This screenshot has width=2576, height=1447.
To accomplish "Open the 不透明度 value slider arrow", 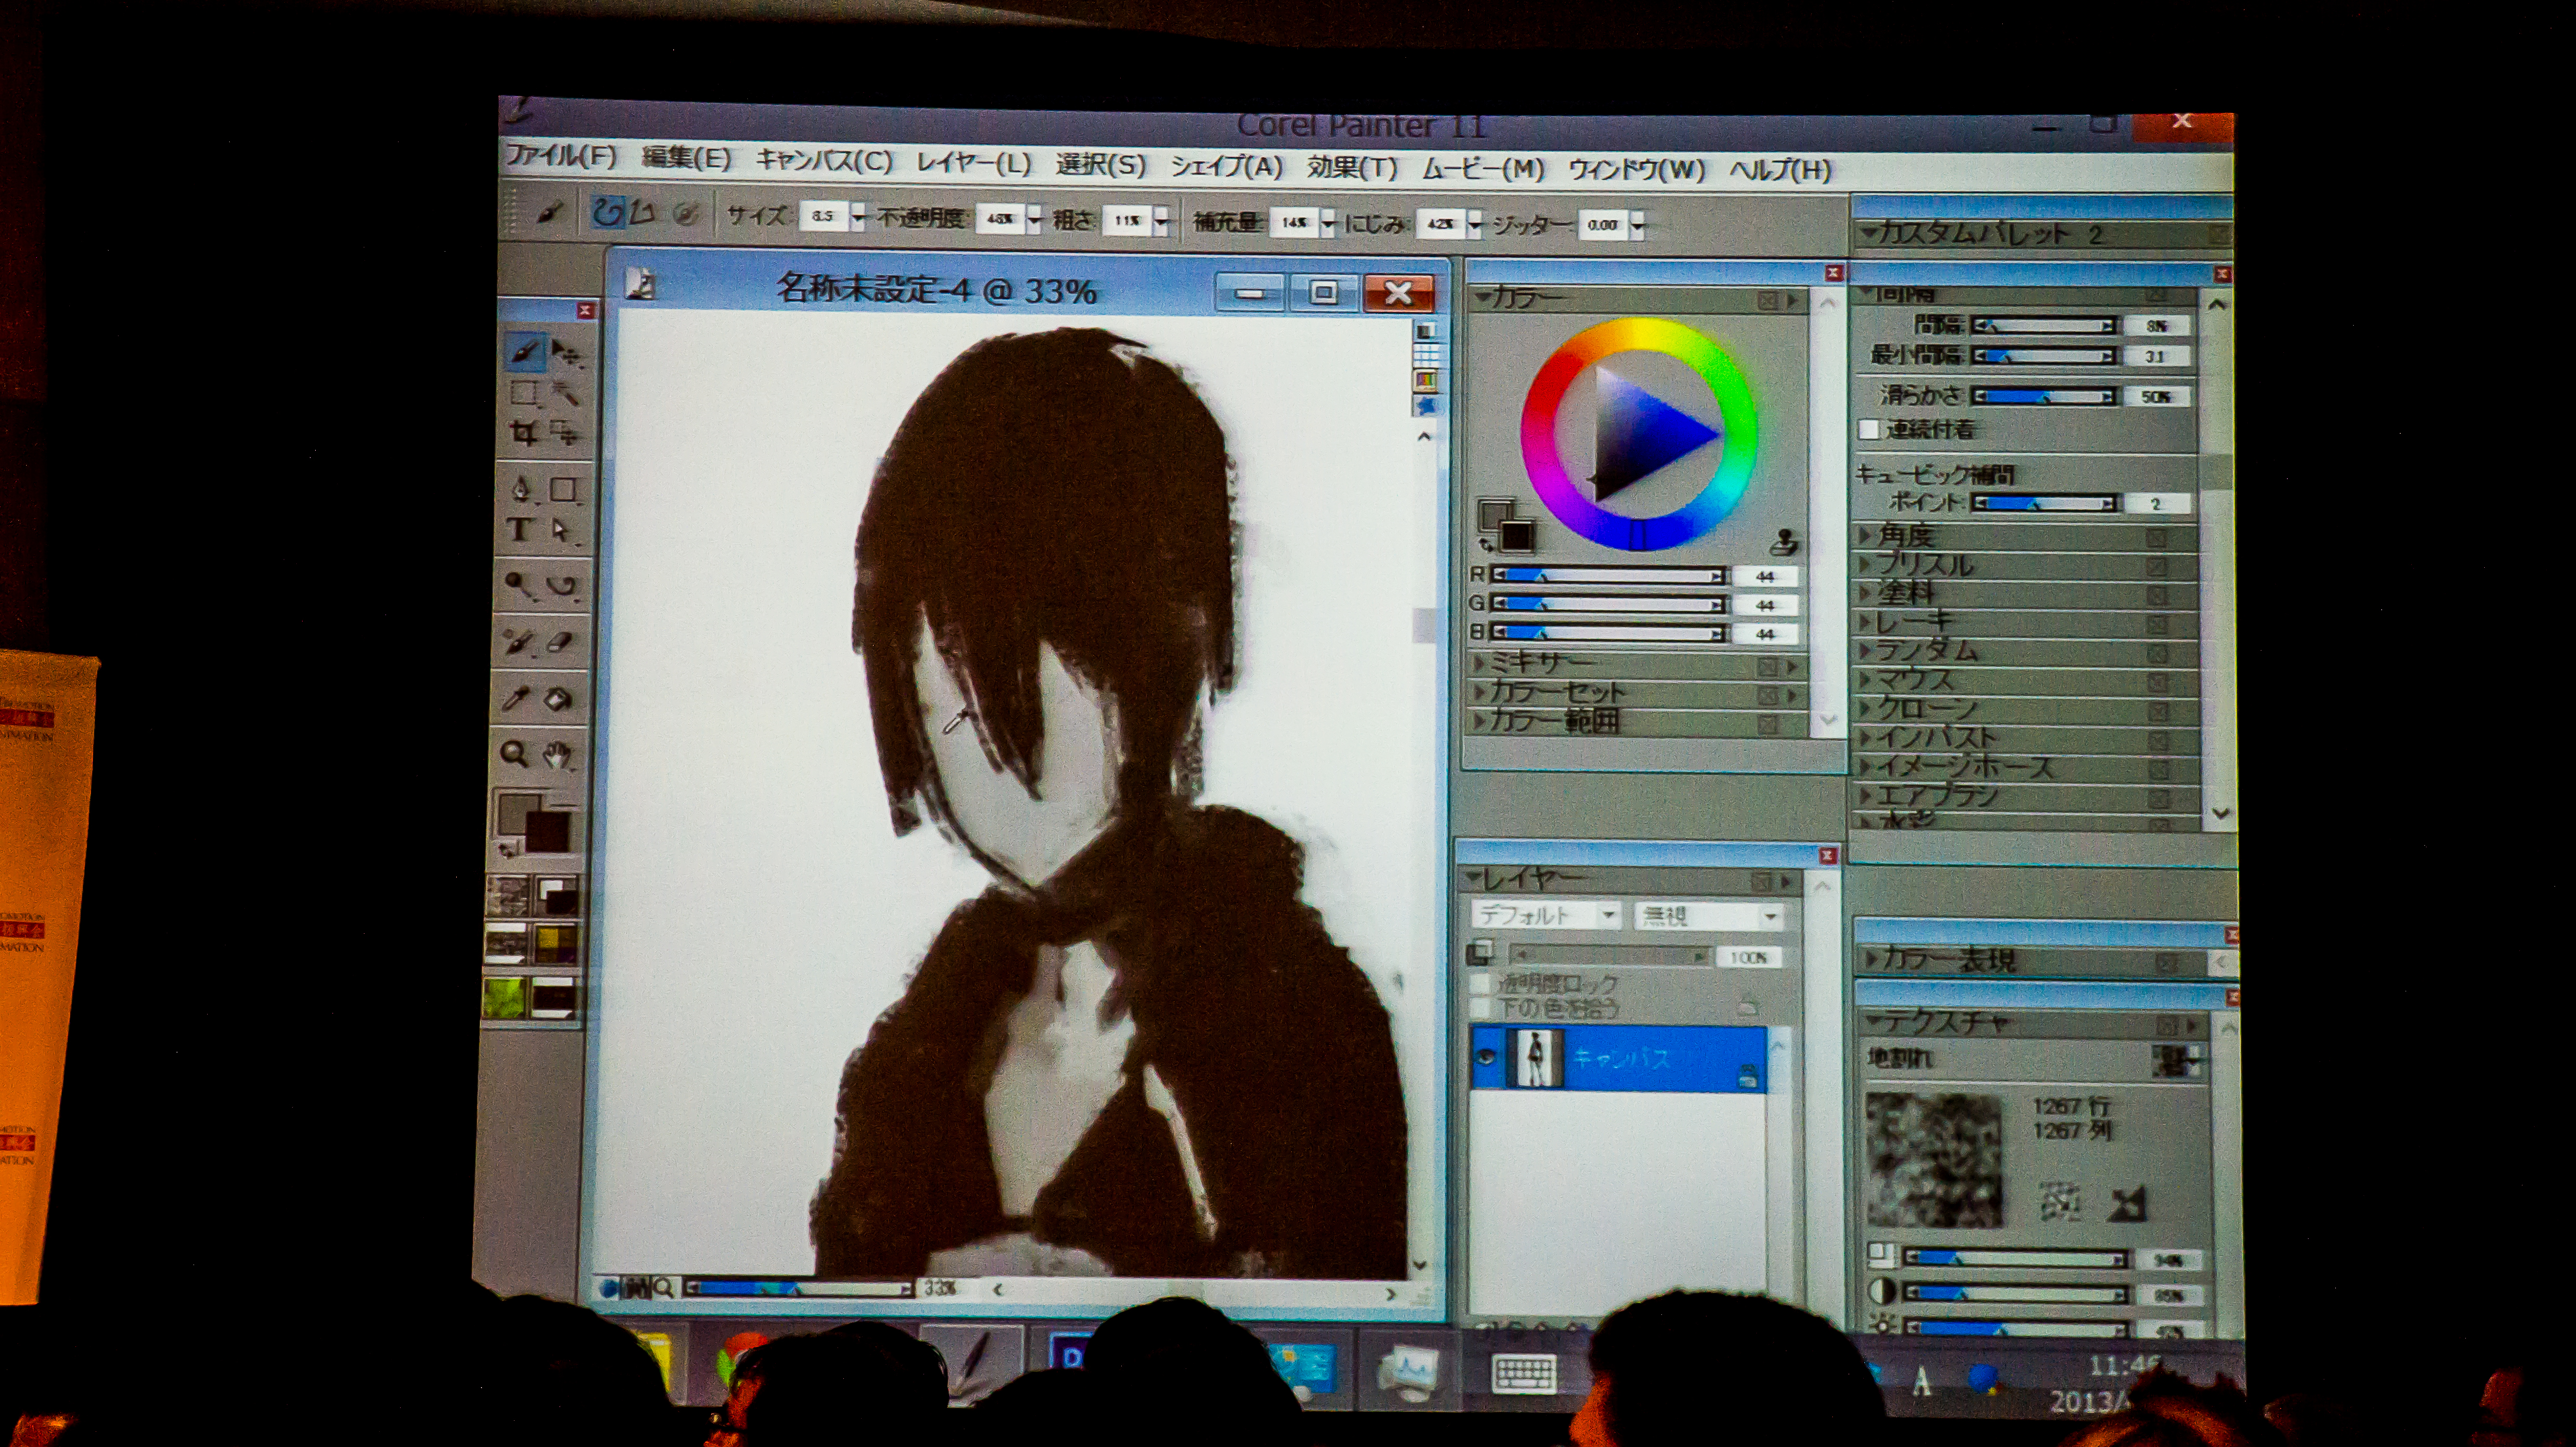I will tap(1034, 219).
